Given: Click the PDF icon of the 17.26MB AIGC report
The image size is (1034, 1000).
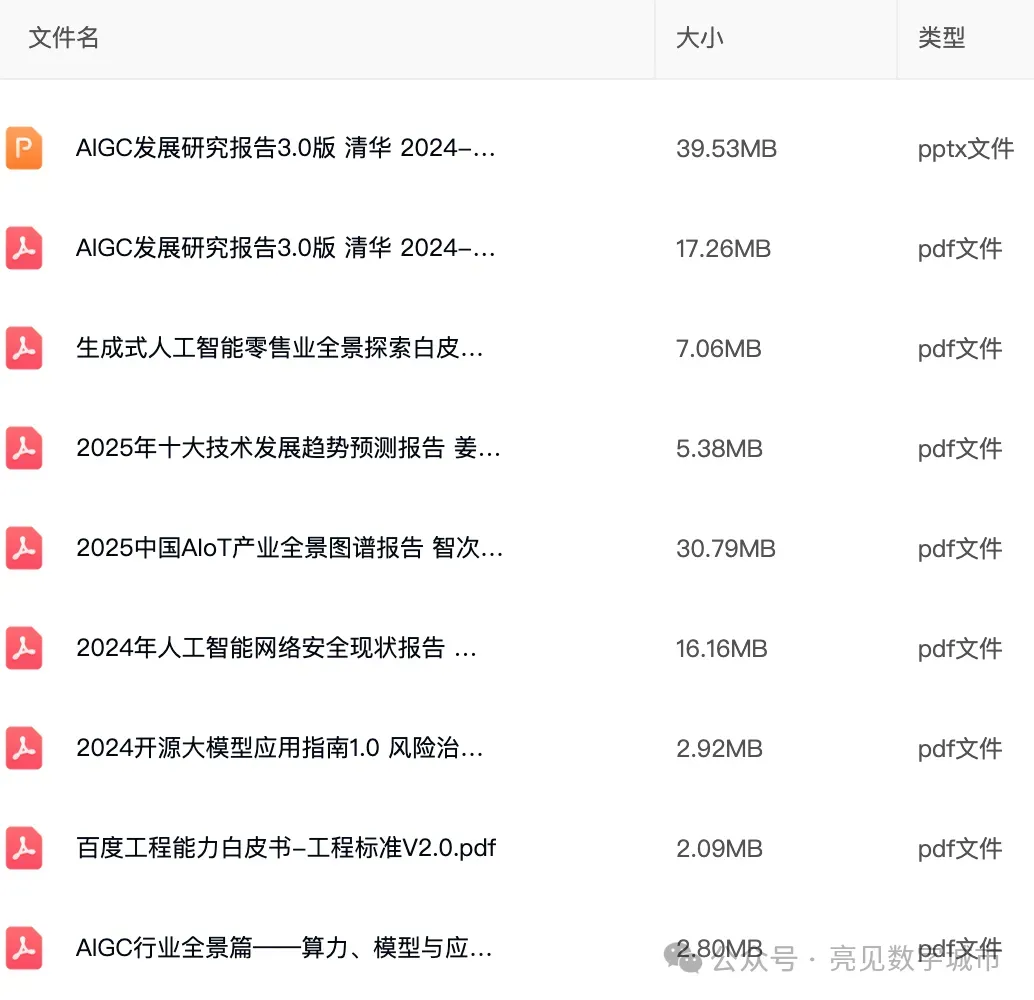Looking at the screenshot, I should click(24, 248).
